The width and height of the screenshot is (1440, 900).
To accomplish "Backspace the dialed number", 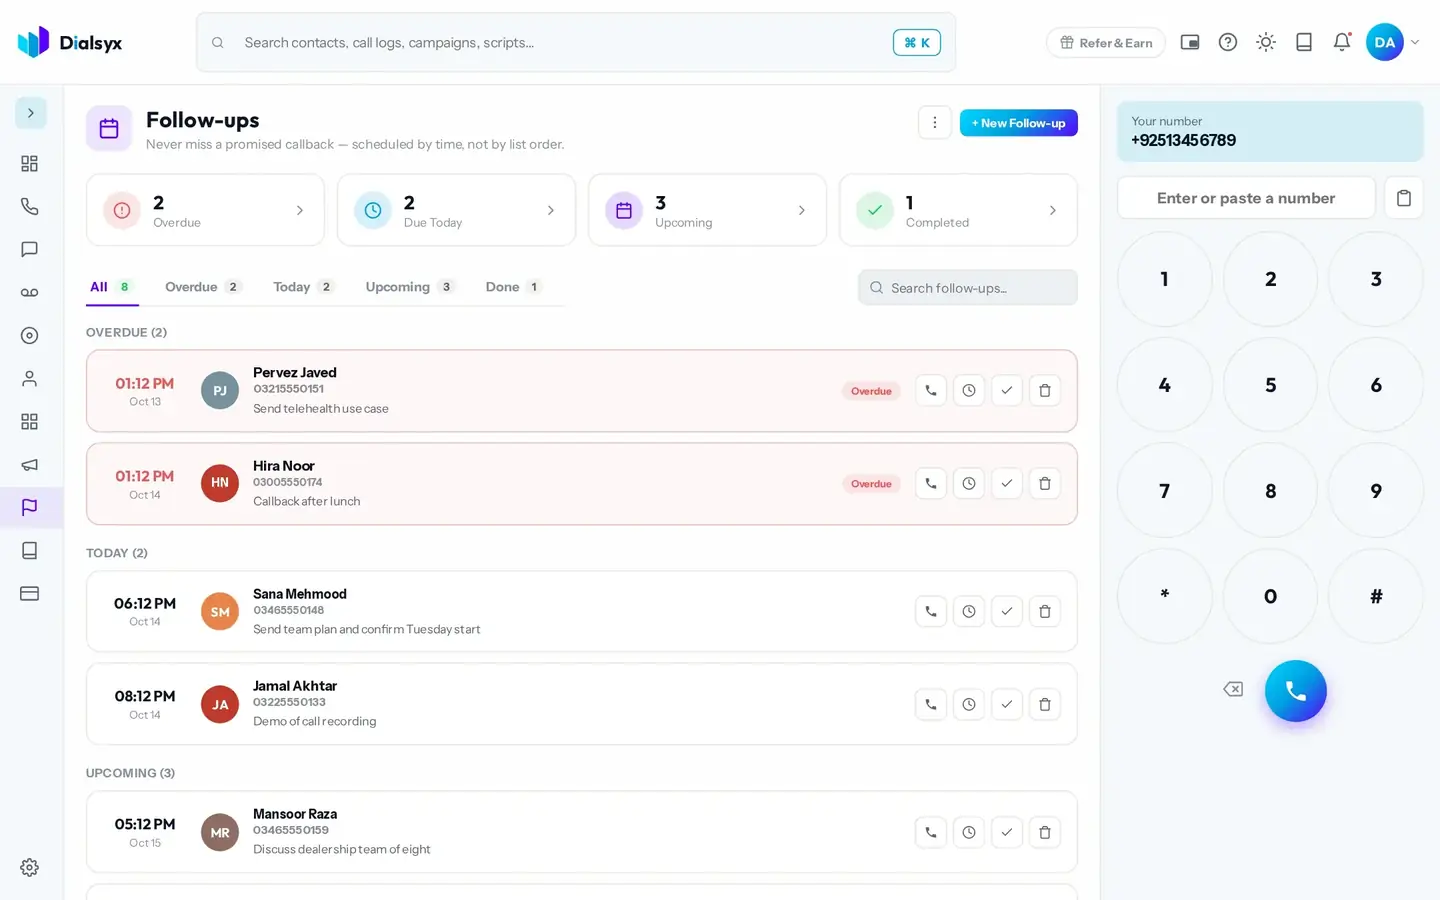I will (1233, 689).
